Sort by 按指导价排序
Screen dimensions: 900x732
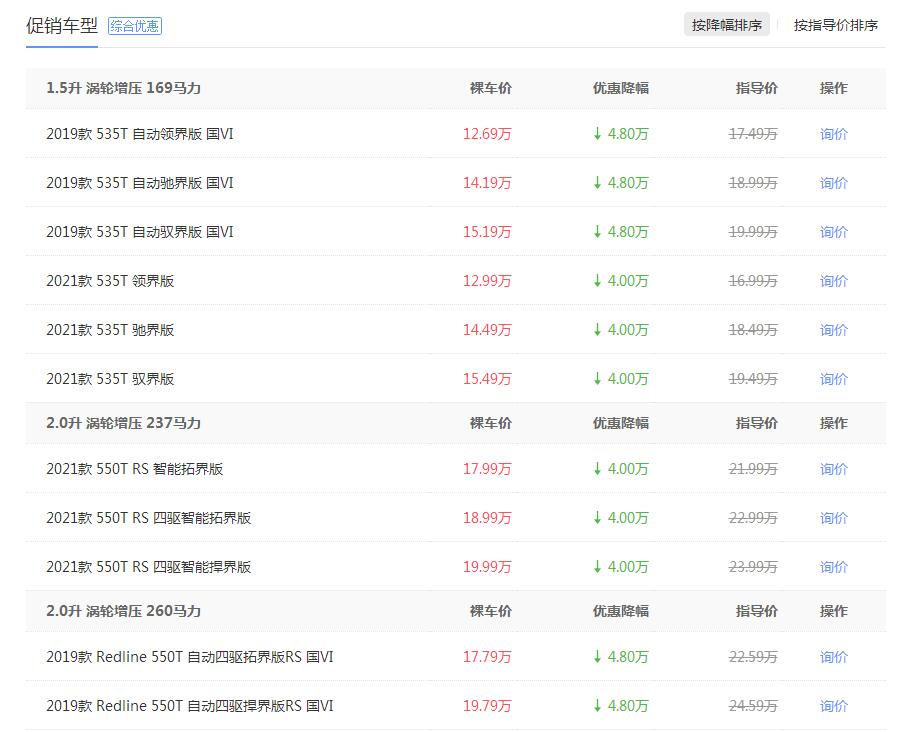click(x=836, y=25)
